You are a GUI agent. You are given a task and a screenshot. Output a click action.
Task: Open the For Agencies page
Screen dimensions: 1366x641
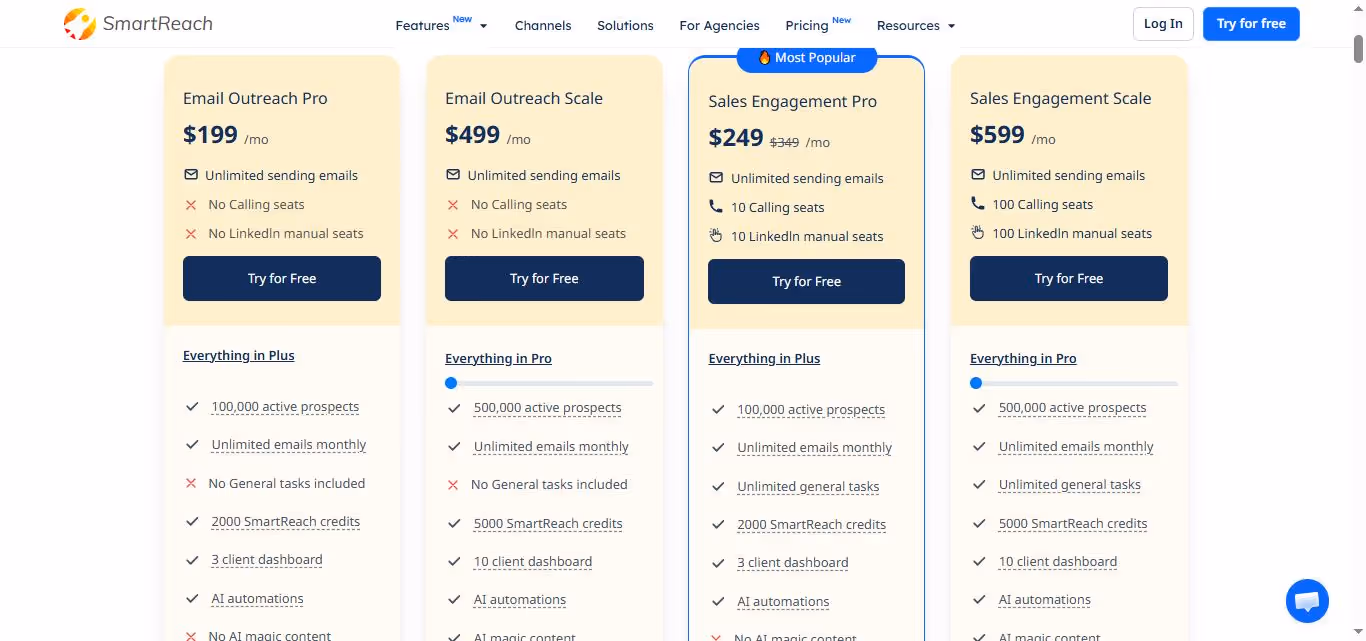coord(719,25)
